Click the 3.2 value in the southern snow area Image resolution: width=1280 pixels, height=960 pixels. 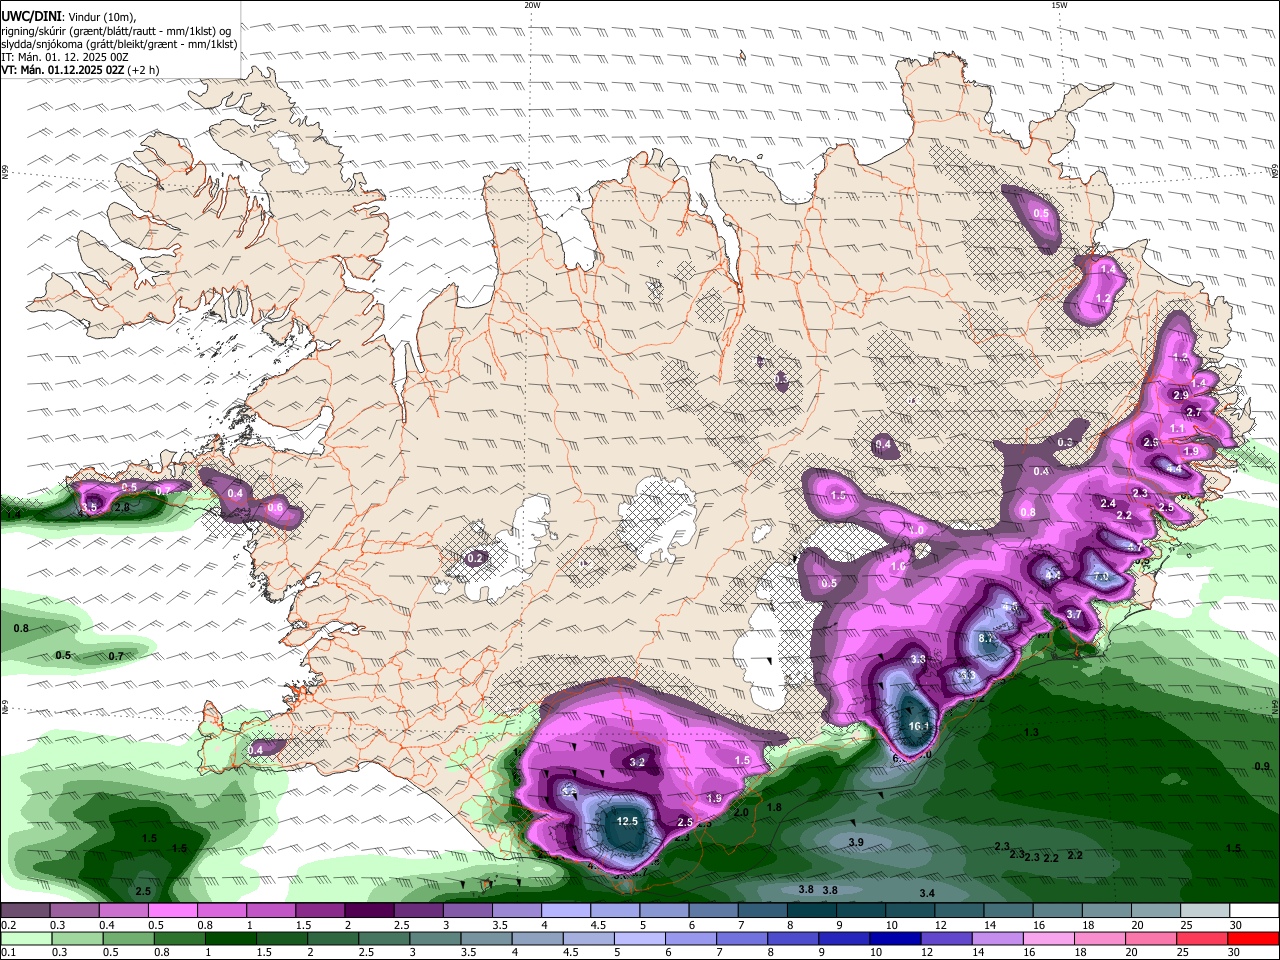637,762
